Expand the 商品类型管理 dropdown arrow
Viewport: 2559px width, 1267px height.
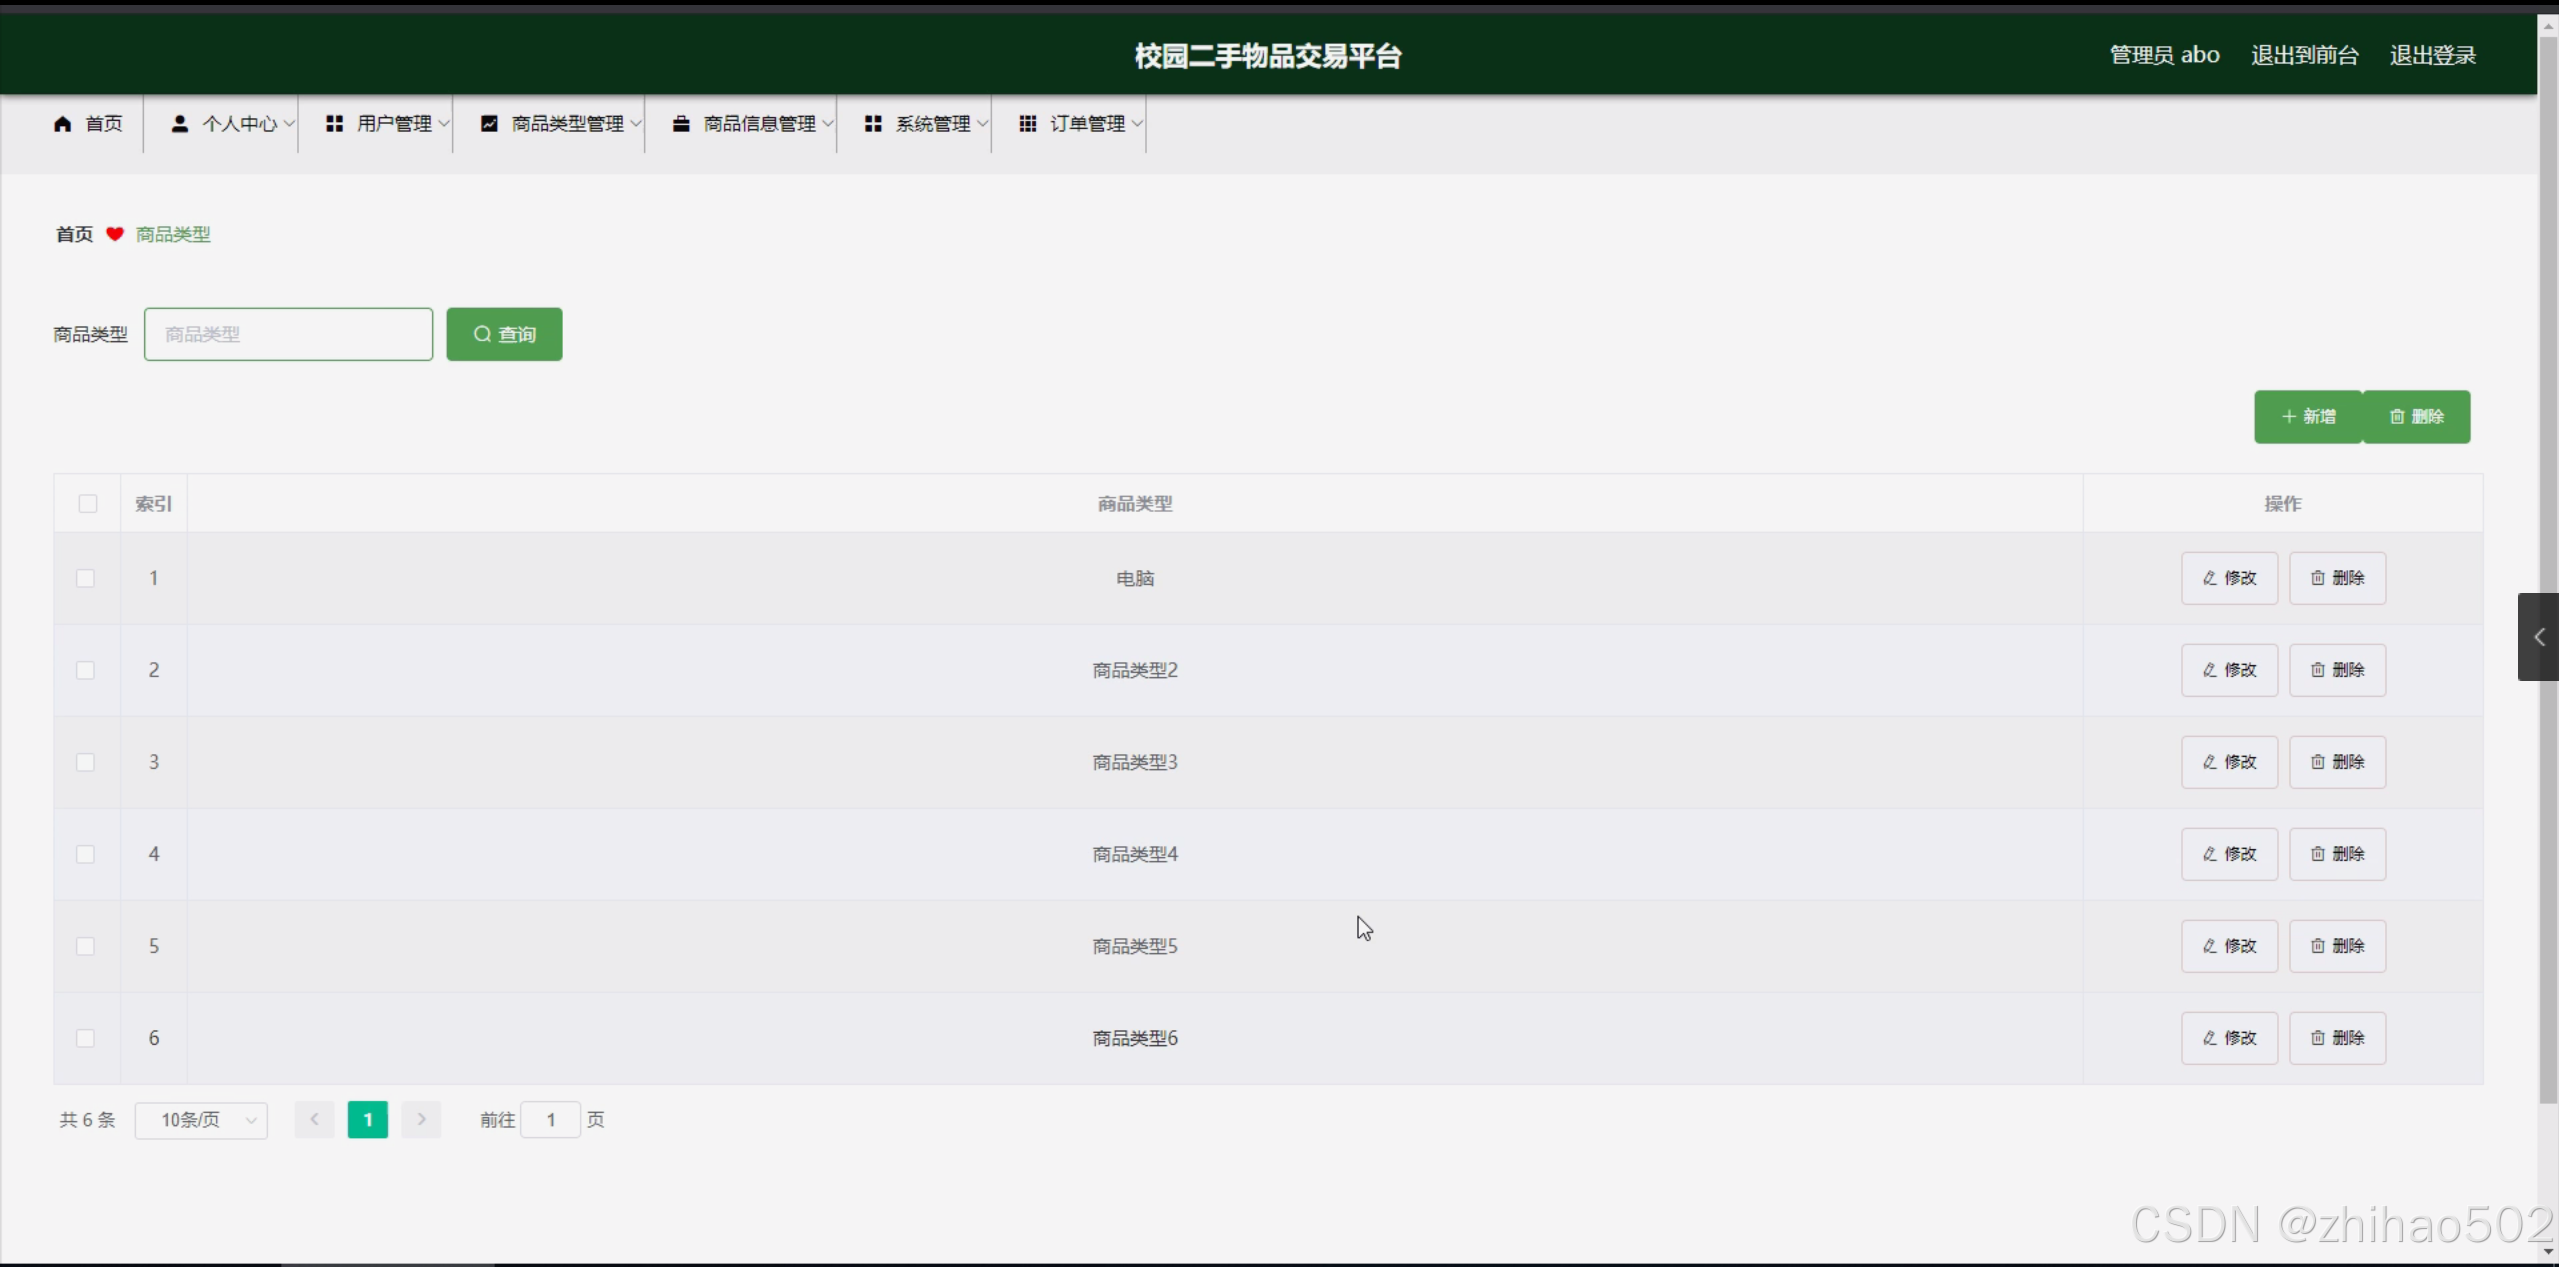[636, 124]
